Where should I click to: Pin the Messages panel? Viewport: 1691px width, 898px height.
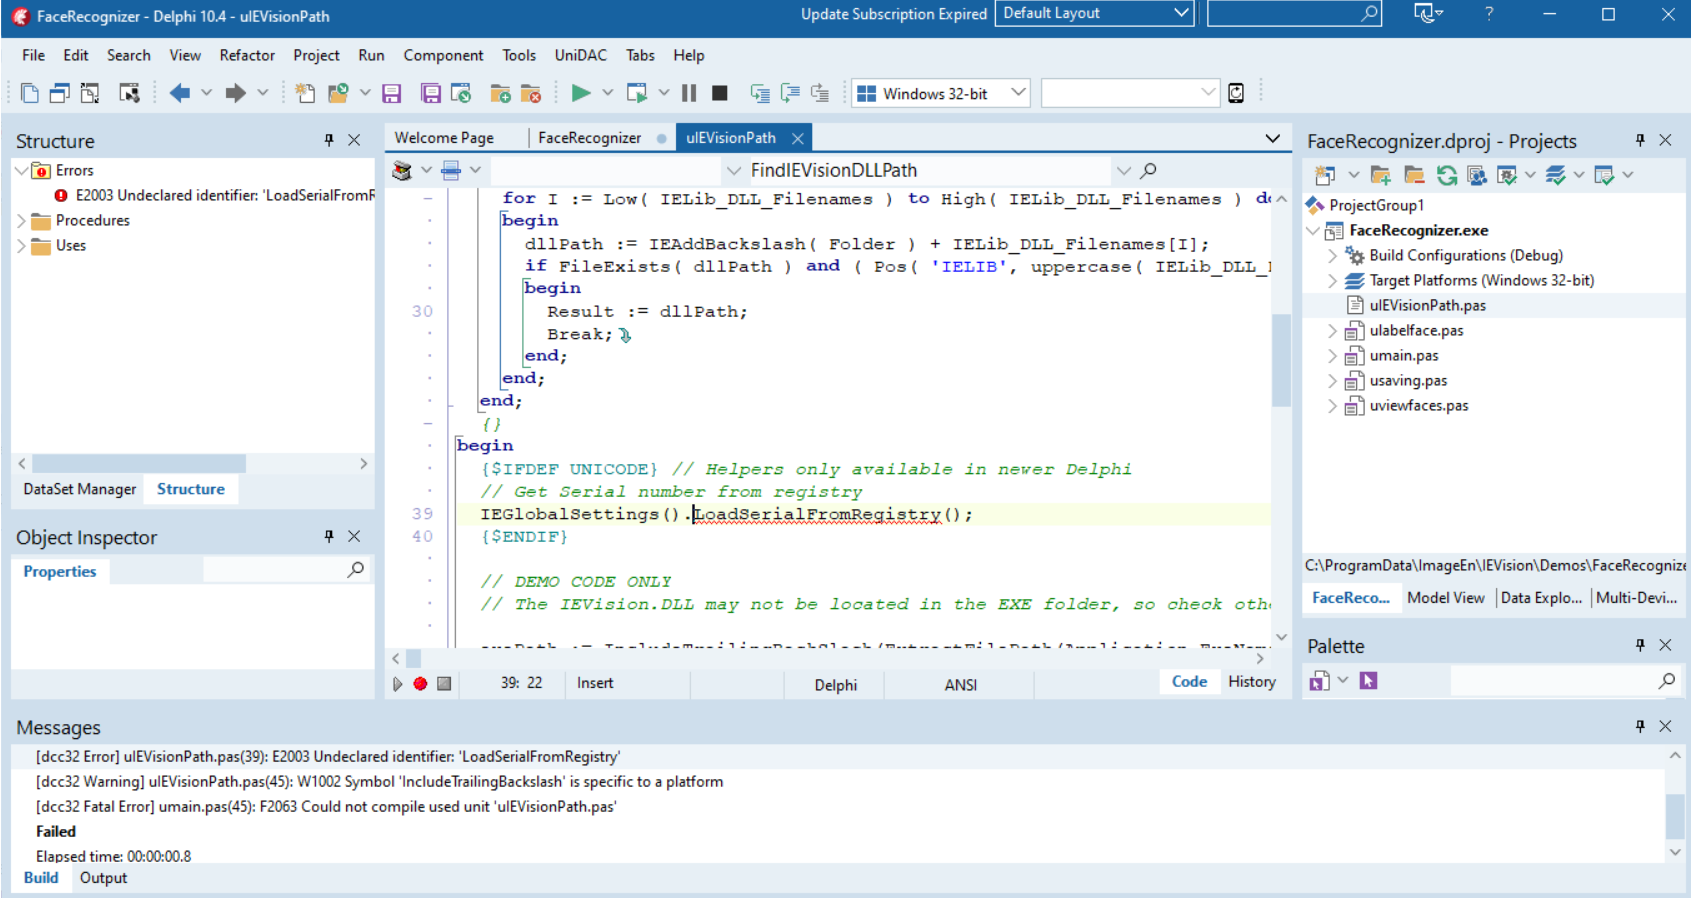[x=1640, y=726]
